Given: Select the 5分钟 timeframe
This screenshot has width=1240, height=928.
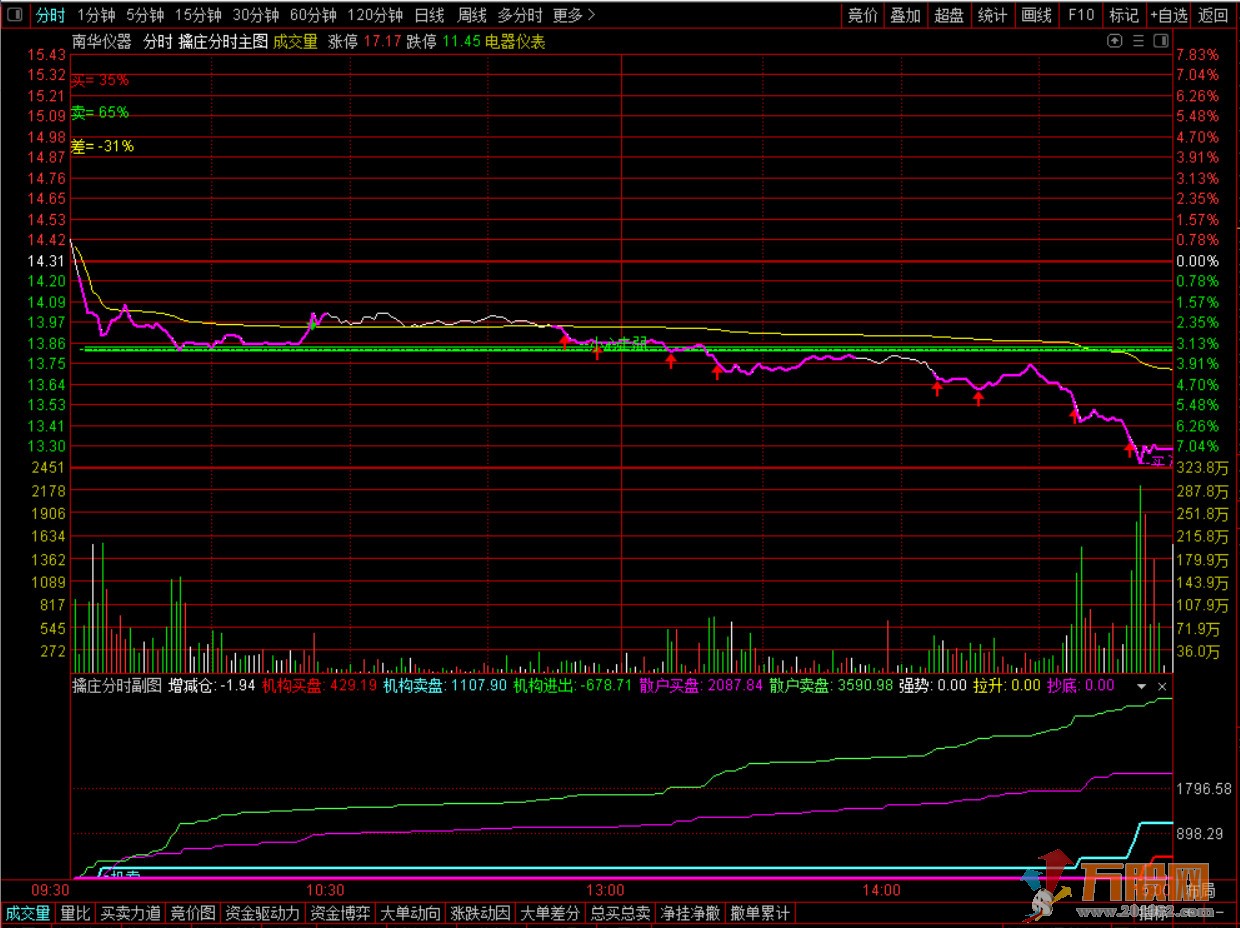Looking at the screenshot, I should click(145, 15).
